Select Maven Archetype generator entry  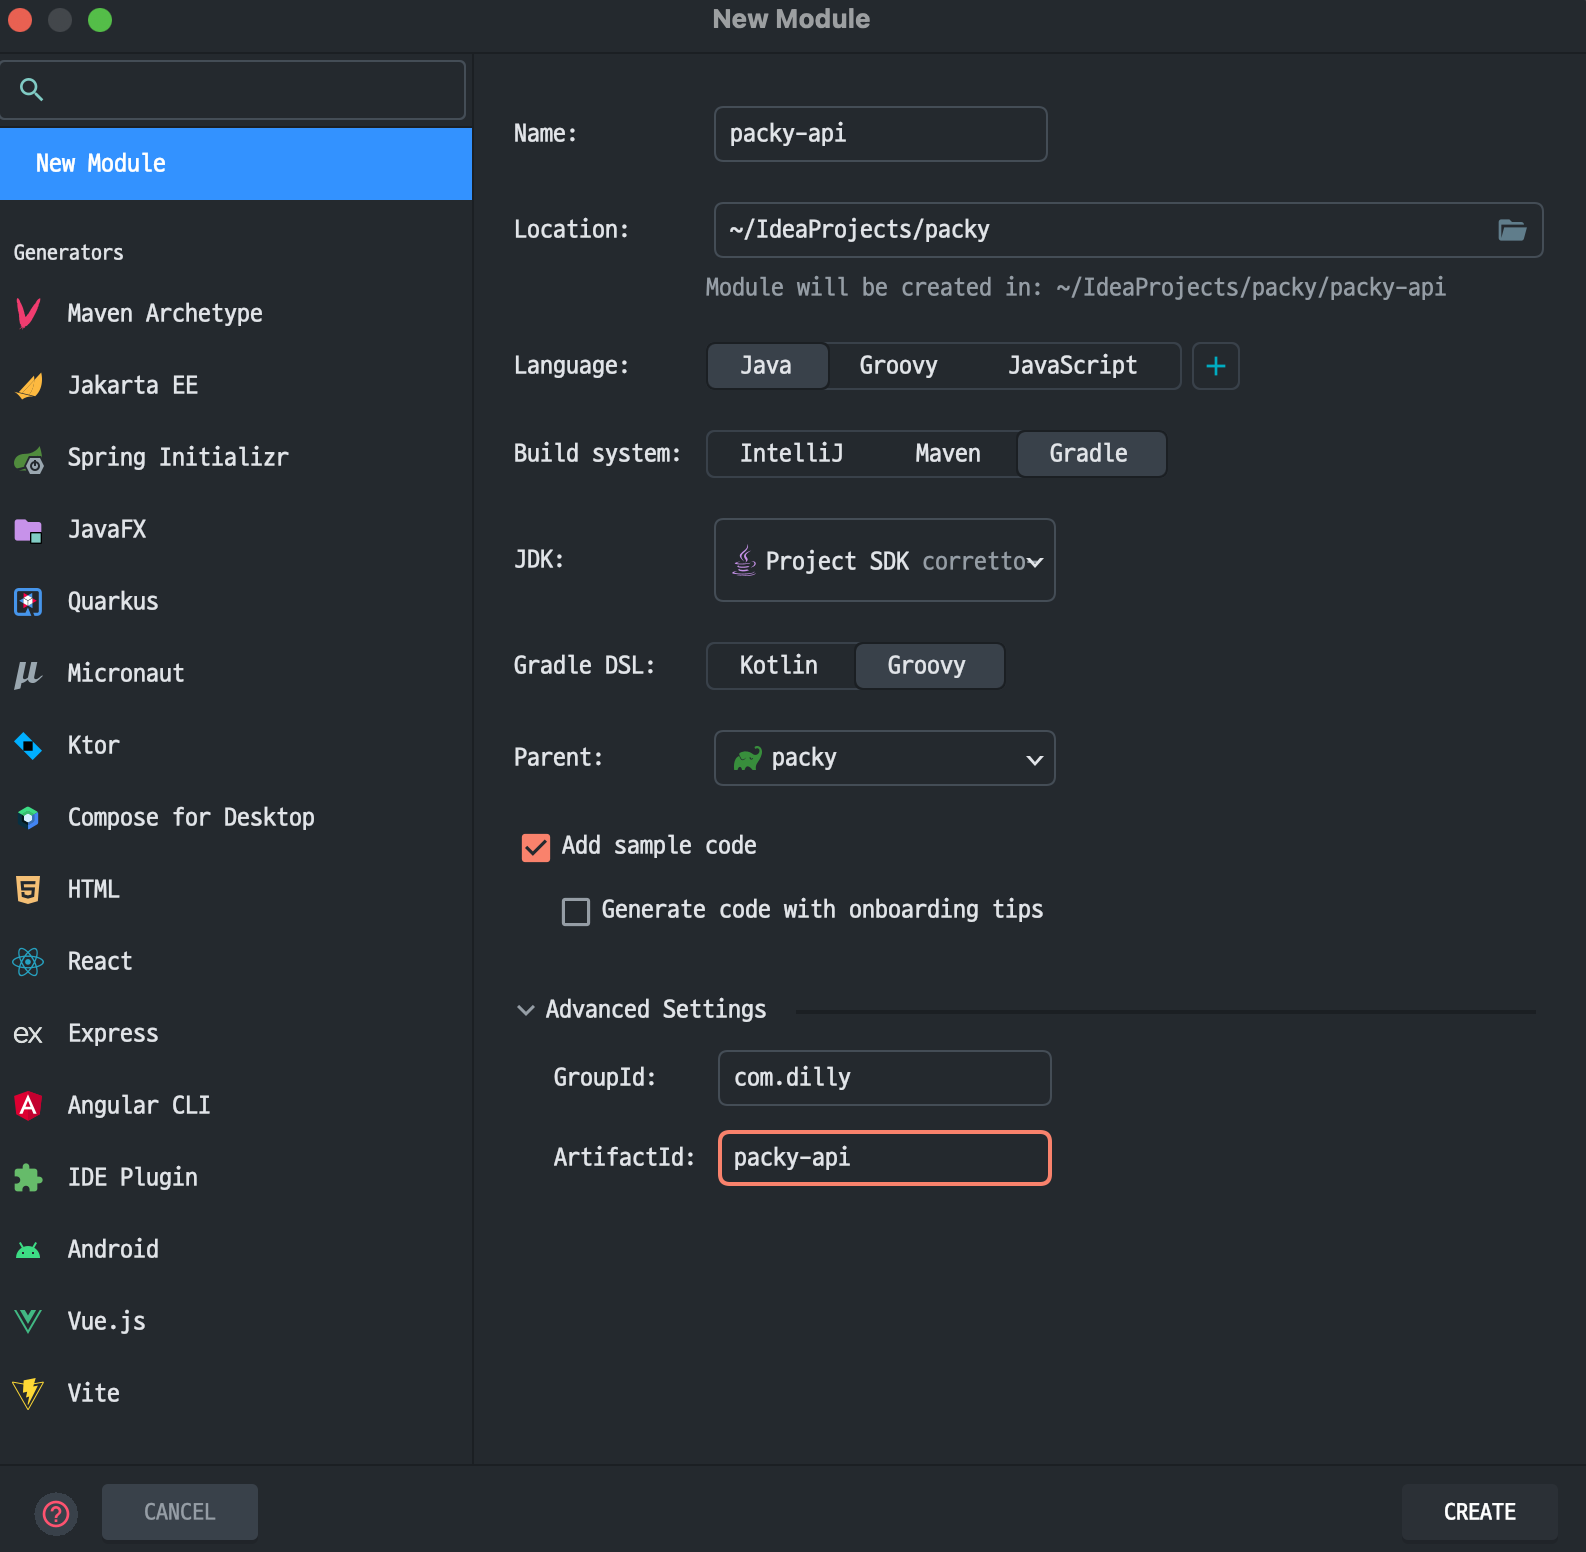pyautogui.click(x=236, y=313)
